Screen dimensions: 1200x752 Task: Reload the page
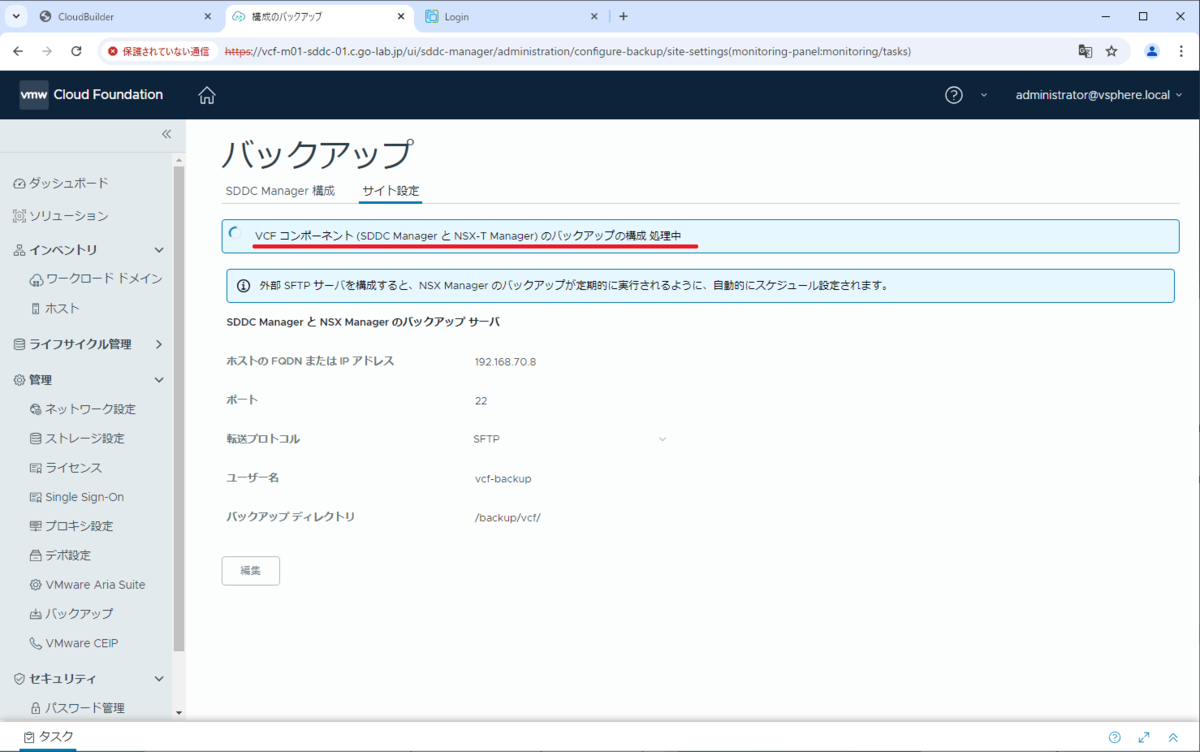[x=76, y=51]
